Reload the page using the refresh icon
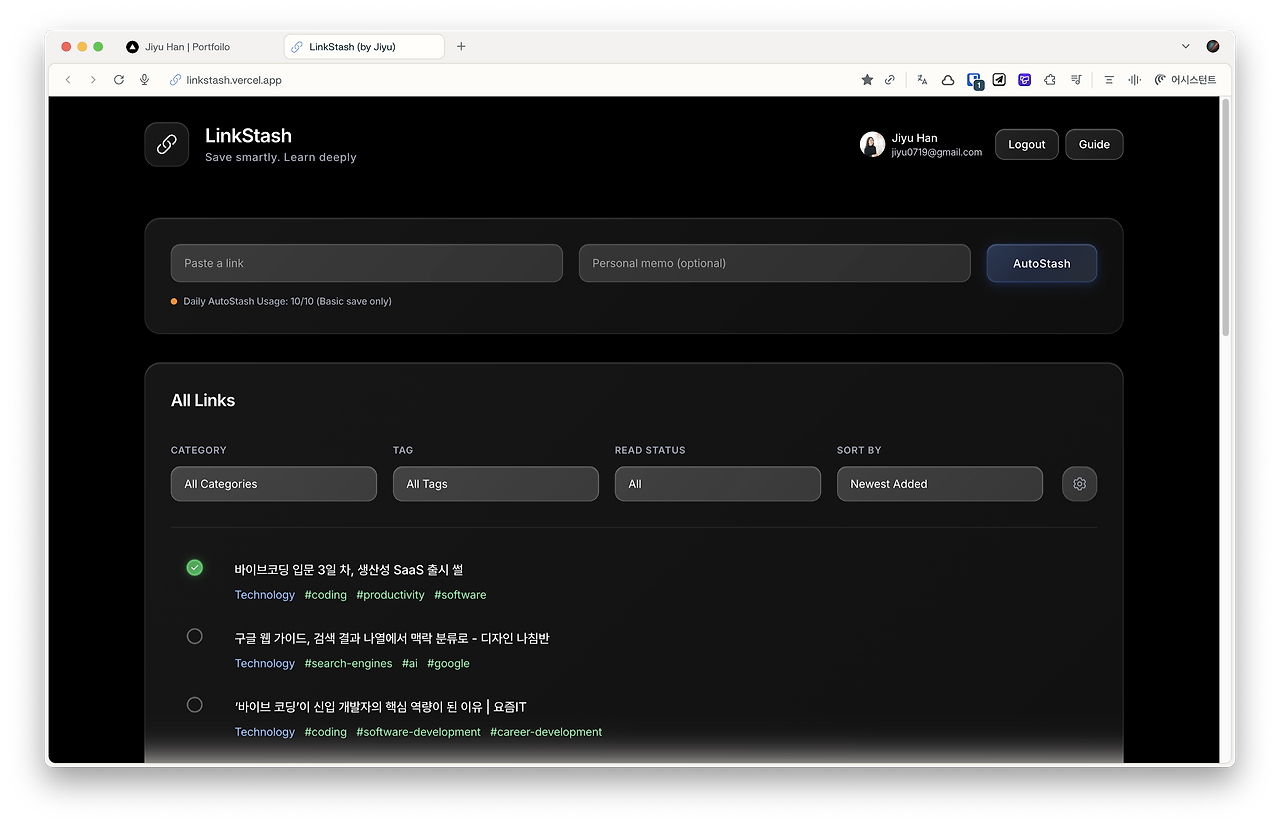Screen dimensions: 1280x826 tap(118, 79)
